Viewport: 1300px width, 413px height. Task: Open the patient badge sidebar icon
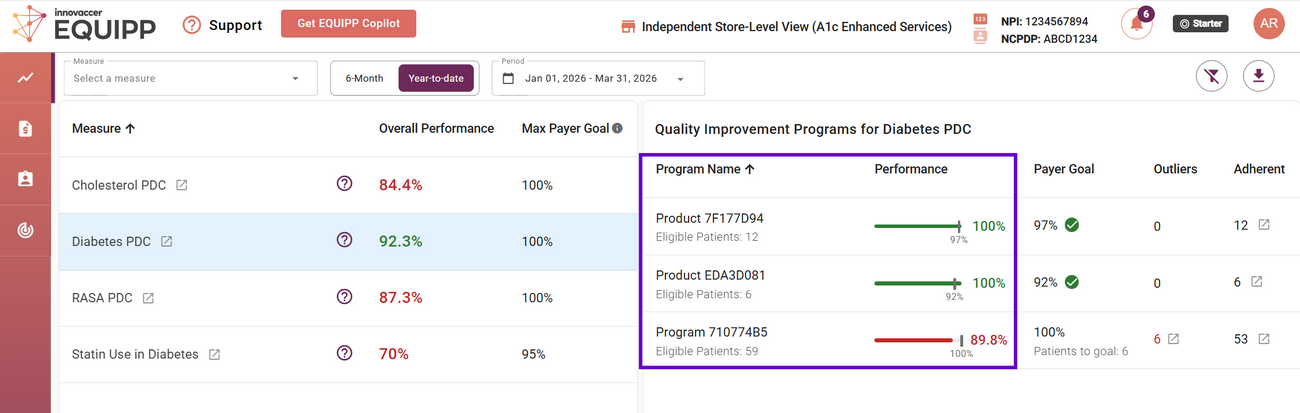click(25, 179)
